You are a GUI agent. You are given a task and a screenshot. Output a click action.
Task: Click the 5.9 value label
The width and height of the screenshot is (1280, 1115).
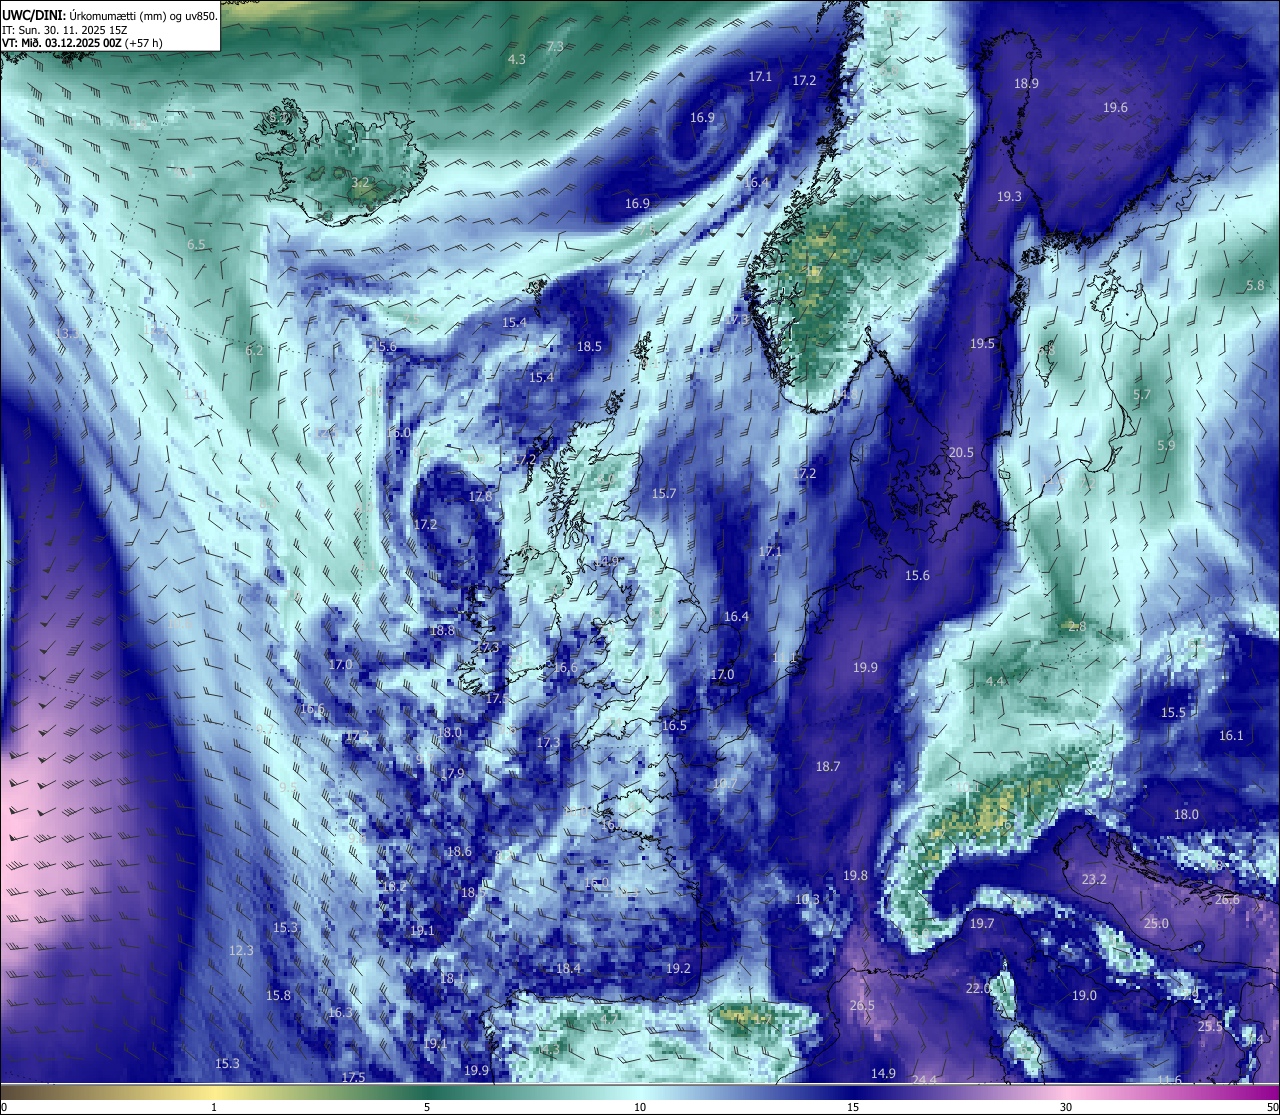point(1166,446)
